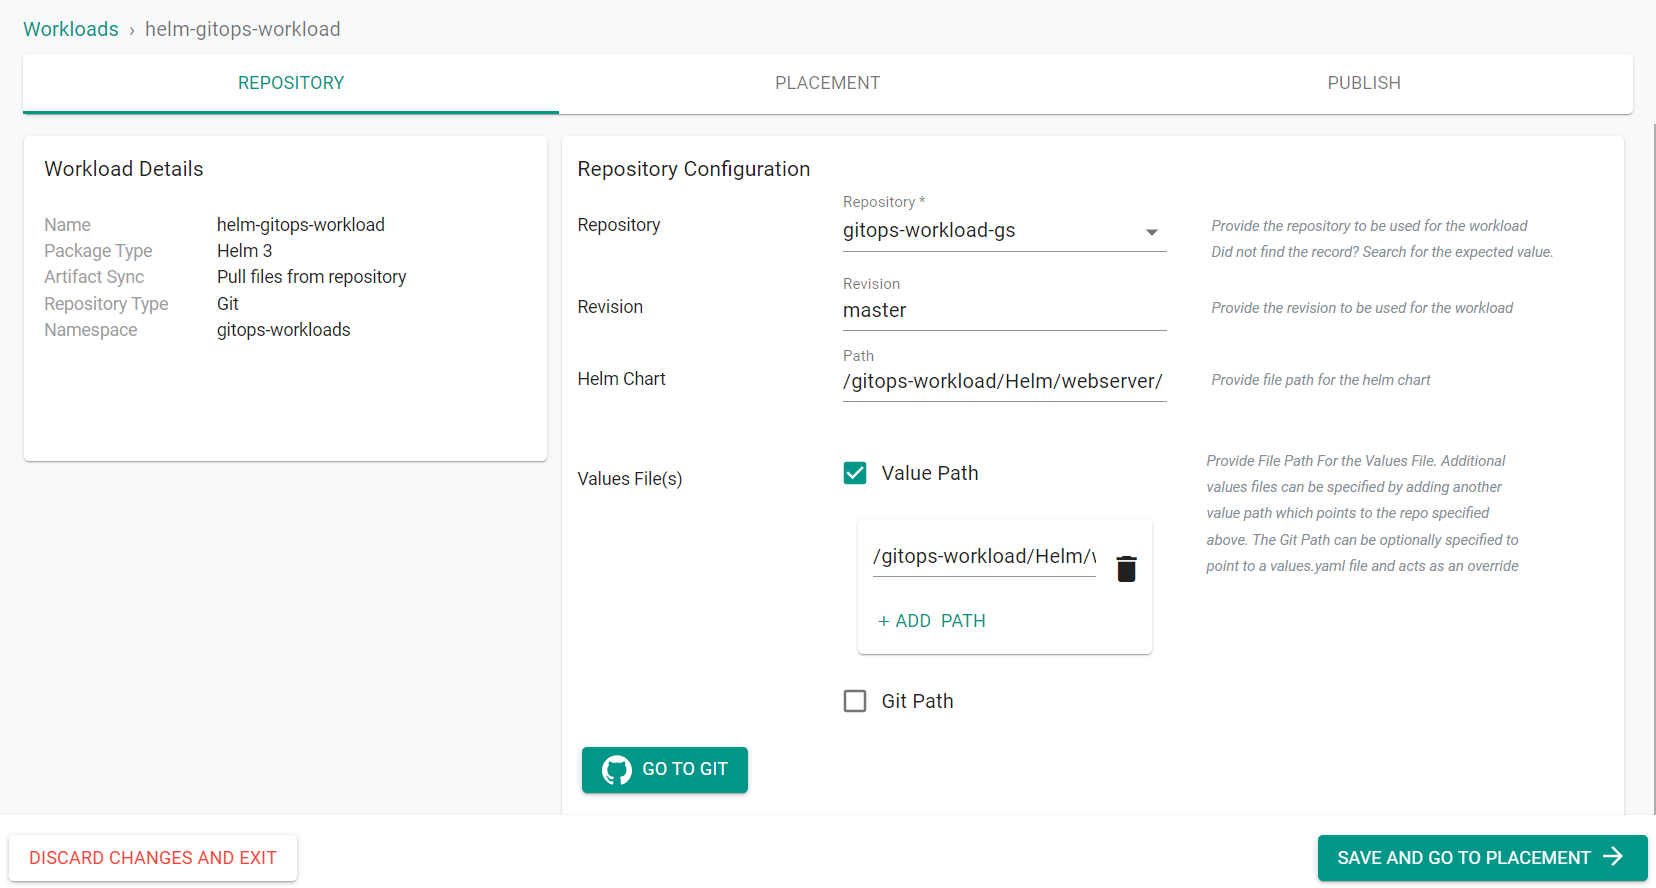1656x888 pixels.
Task: Select the helm-gitops-workload name value
Action: point(301,225)
